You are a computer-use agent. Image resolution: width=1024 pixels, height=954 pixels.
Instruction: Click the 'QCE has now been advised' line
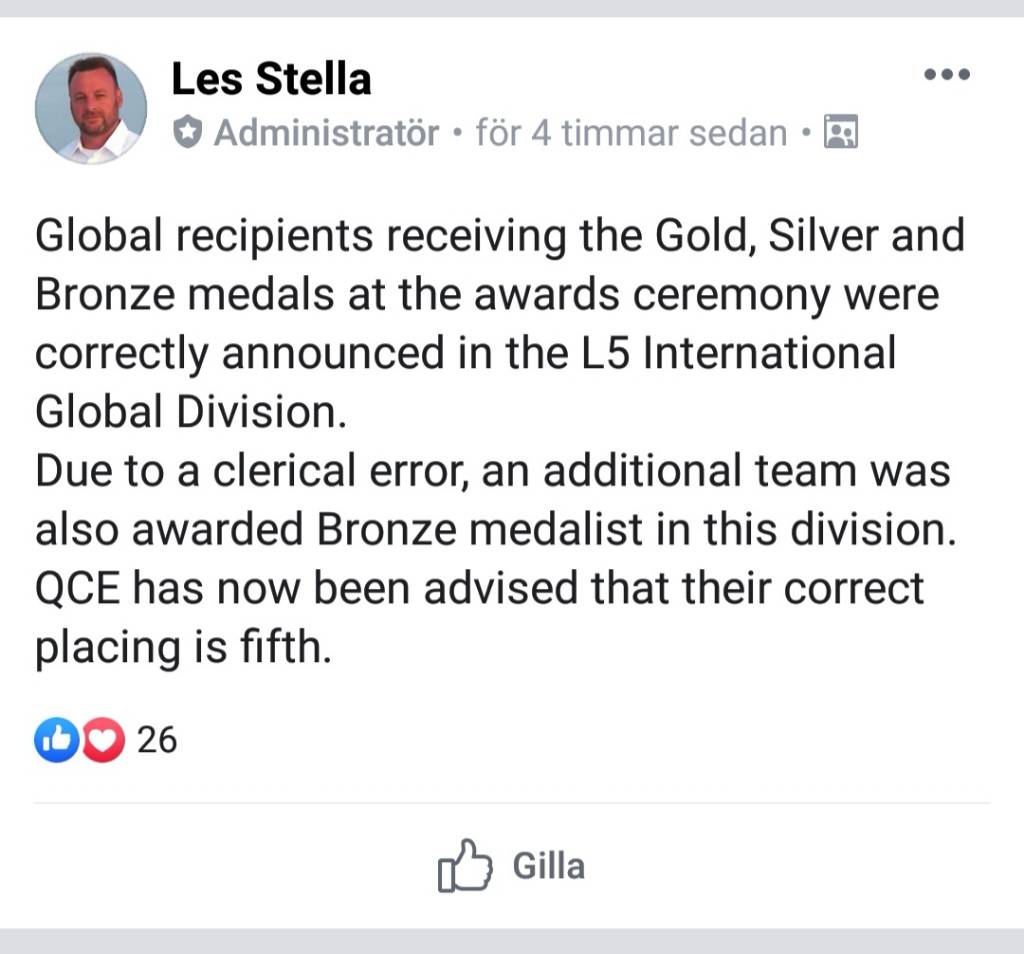click(x=479, y=589)
